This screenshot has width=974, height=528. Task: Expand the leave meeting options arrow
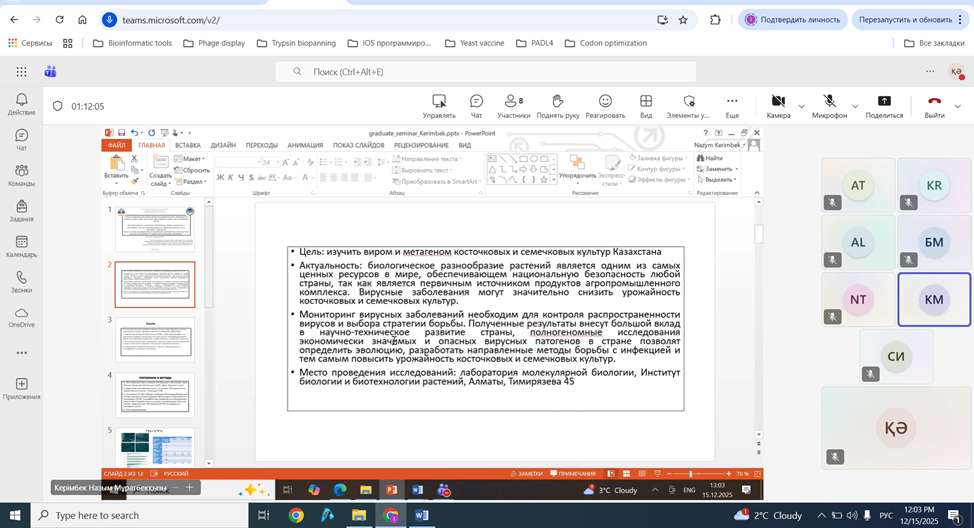coord(958,106)
